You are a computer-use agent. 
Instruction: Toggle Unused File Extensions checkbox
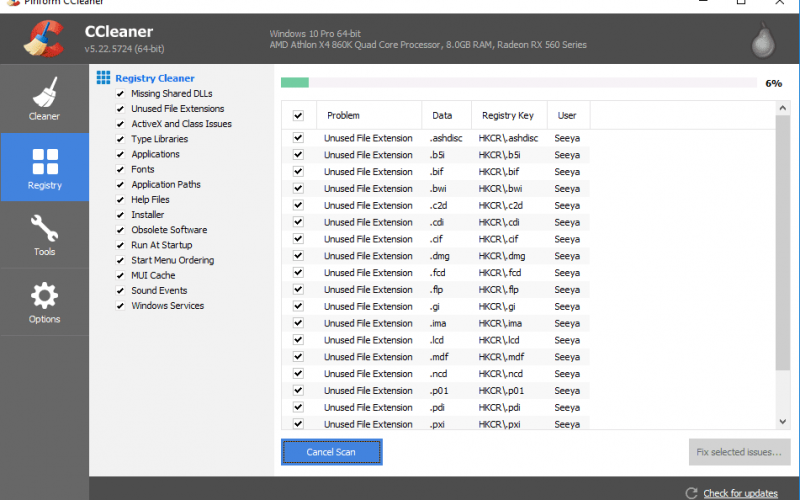(120, 109)
